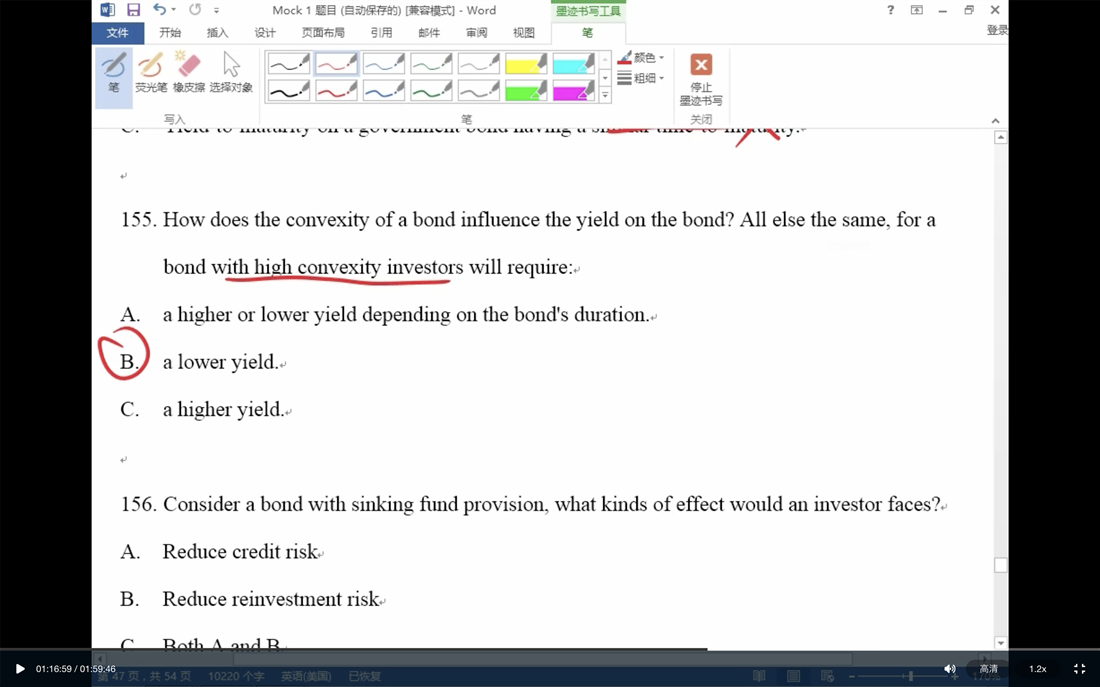This screenshot has height=687, width=1100.
Task: Pick the yellow highlighter swatch
Action: coord(526,64)
